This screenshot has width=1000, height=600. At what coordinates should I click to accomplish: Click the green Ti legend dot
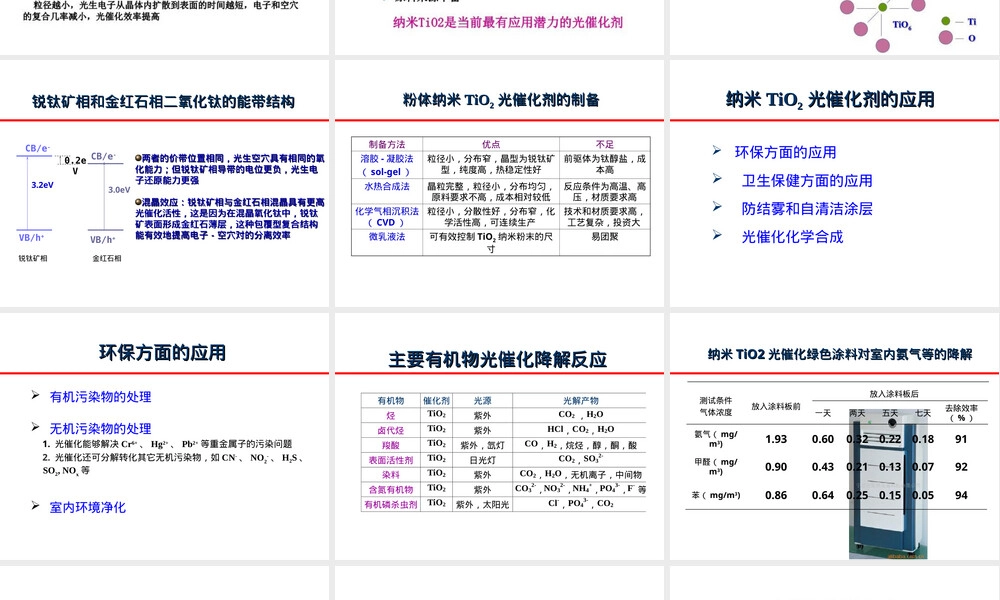(x=946, y=21)
